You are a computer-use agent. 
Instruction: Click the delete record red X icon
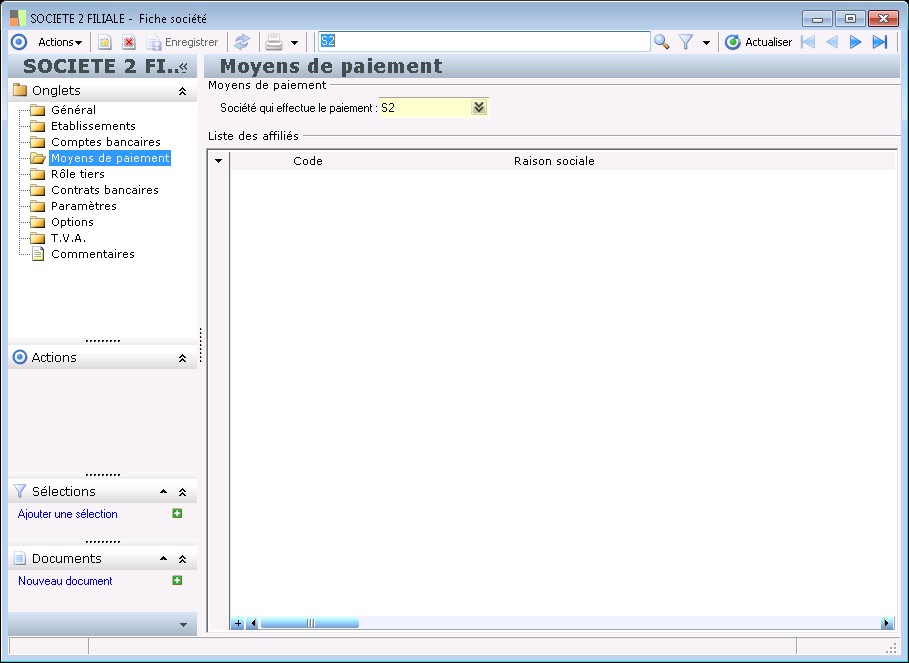129,42
